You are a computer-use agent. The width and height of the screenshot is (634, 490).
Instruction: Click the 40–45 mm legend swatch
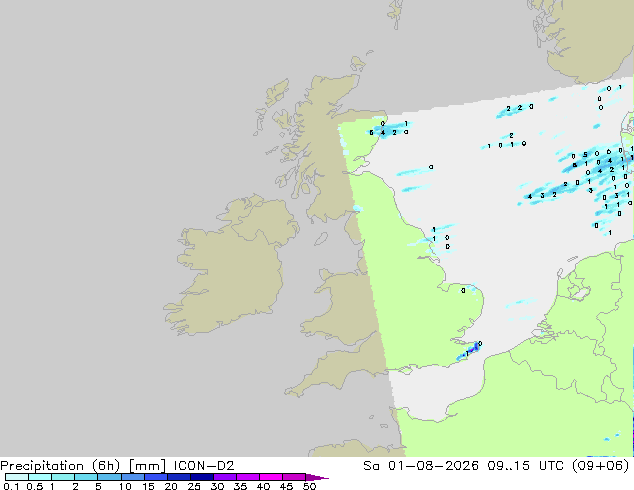(271, 477)
